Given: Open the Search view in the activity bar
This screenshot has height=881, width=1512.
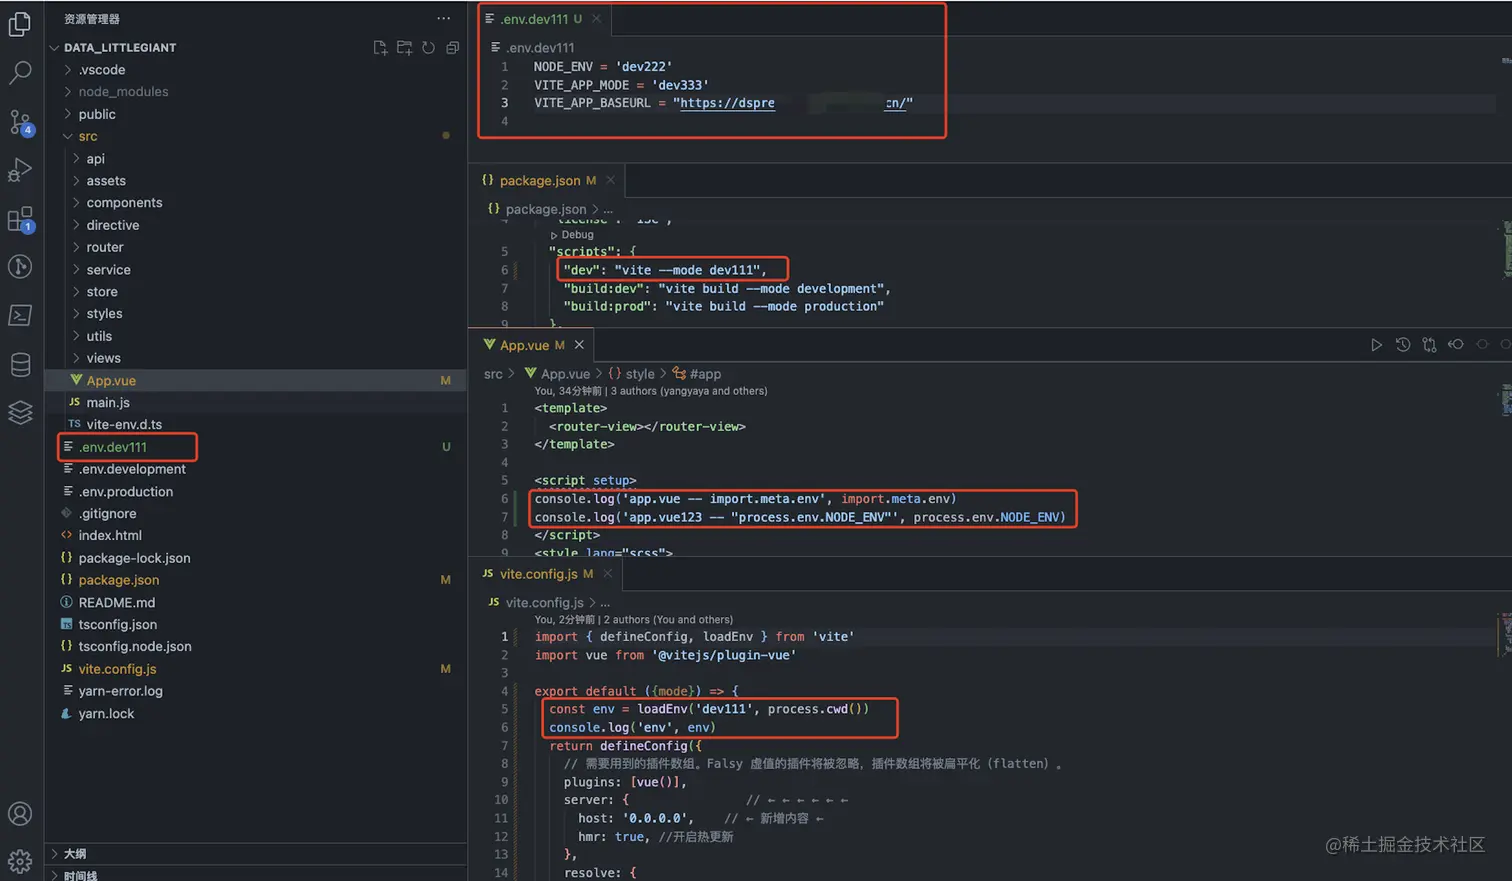Looking at the screenshot, I should [20, 72].
